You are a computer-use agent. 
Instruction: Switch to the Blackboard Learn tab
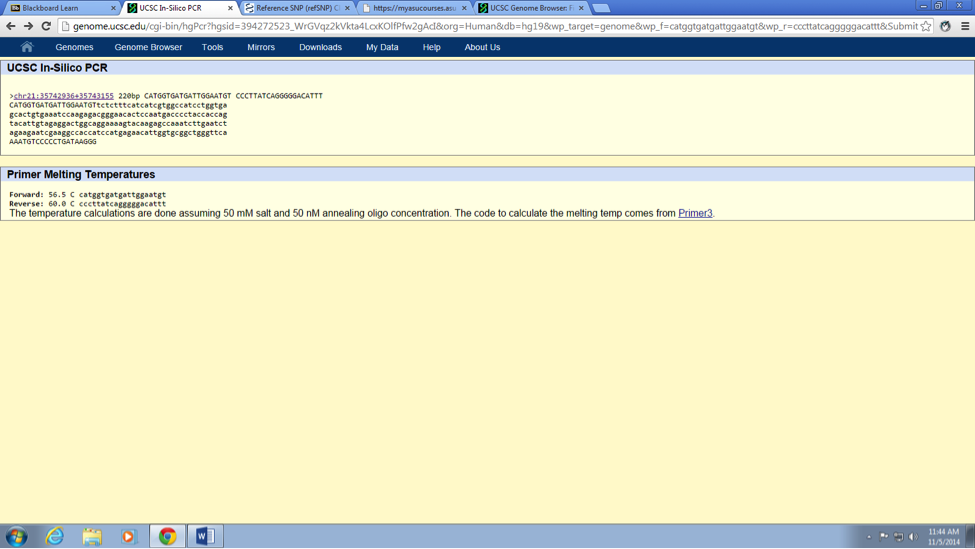point(58,8)
